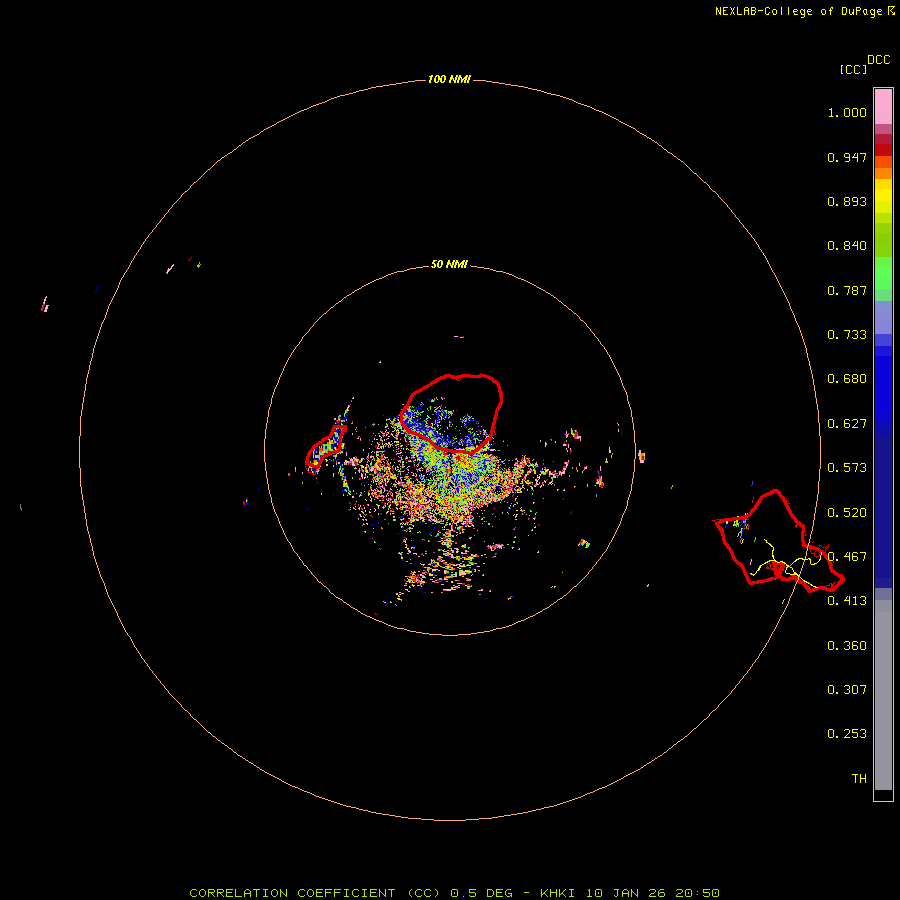Screen dimensions: 900x900
Task: Select the 0.947 scale value
Action: tap(847, 157)
